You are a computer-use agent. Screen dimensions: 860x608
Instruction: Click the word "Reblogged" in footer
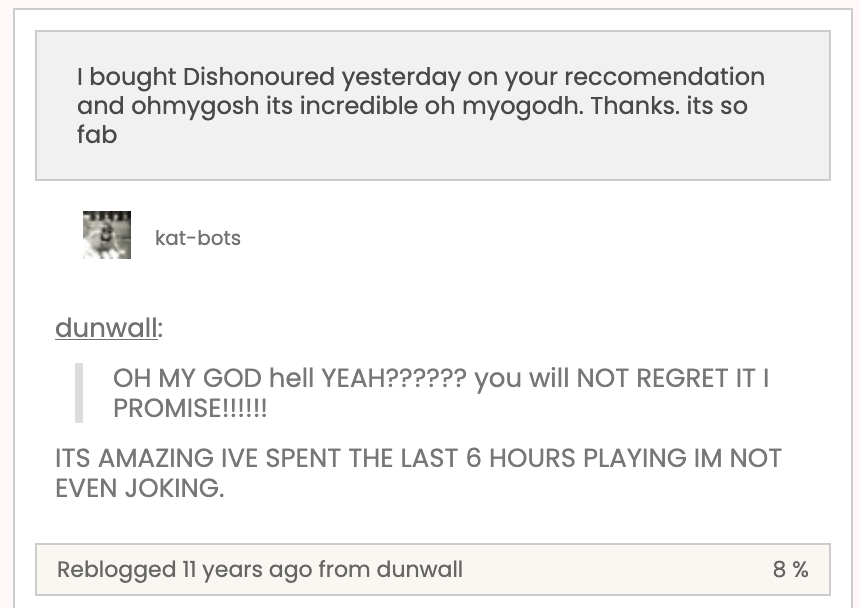point(116,570)
